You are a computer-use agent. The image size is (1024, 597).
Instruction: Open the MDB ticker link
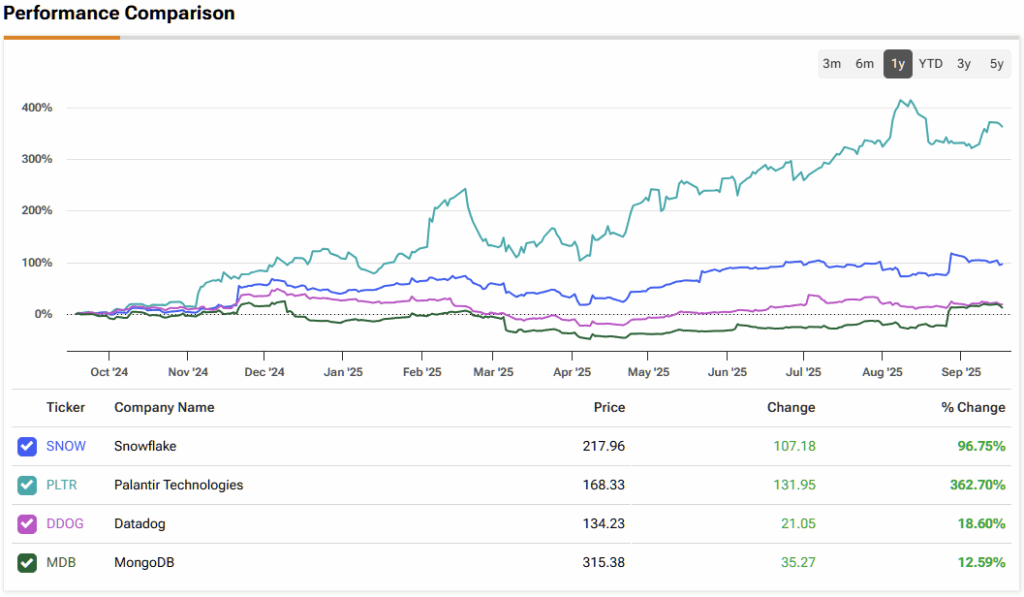click(61, 563)
